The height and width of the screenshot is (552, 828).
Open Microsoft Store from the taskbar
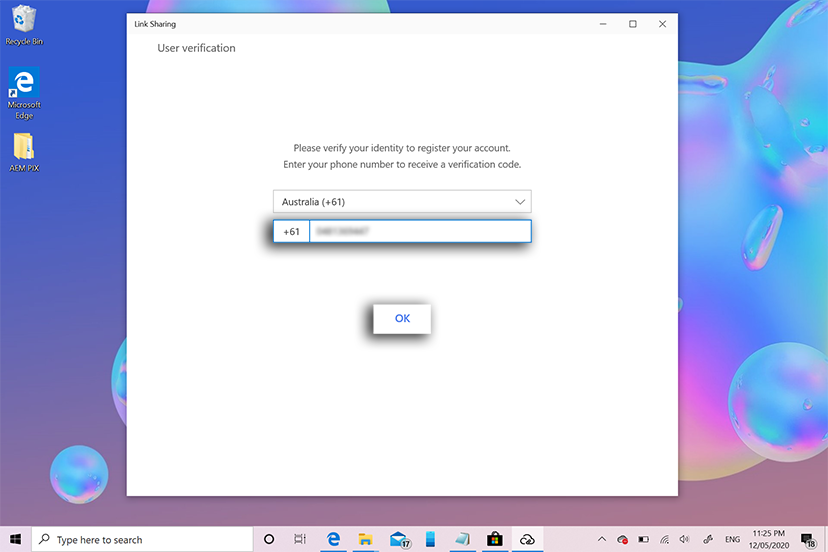point(495,539)
